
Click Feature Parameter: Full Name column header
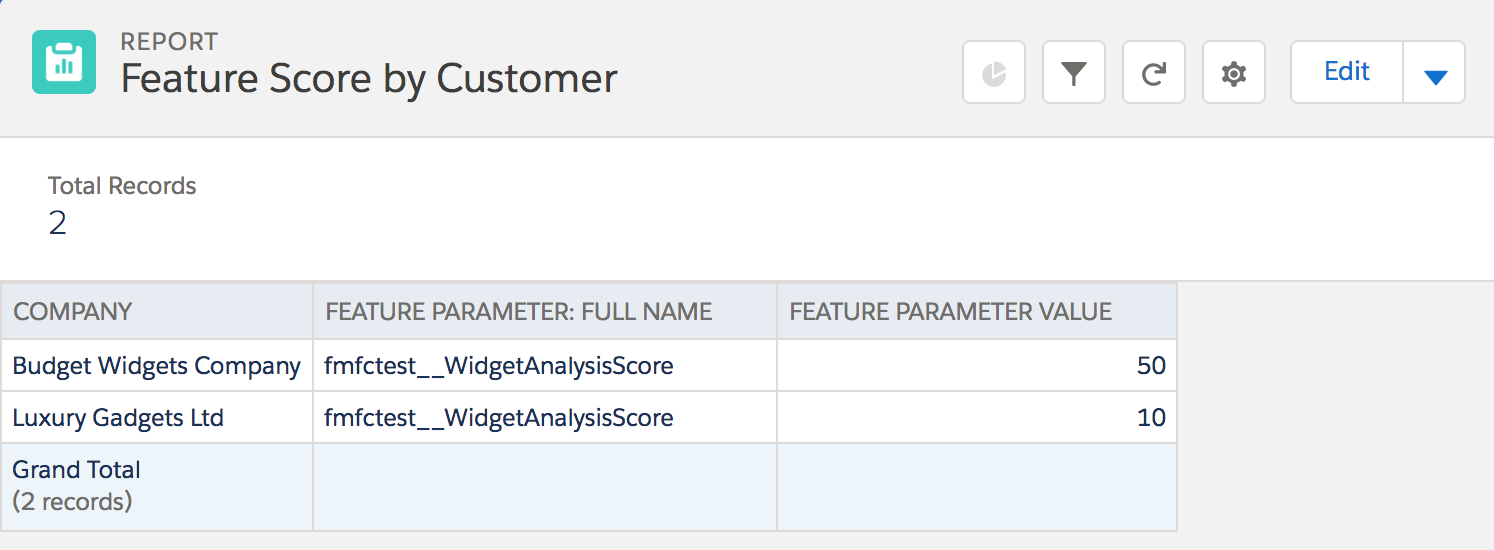518,311
